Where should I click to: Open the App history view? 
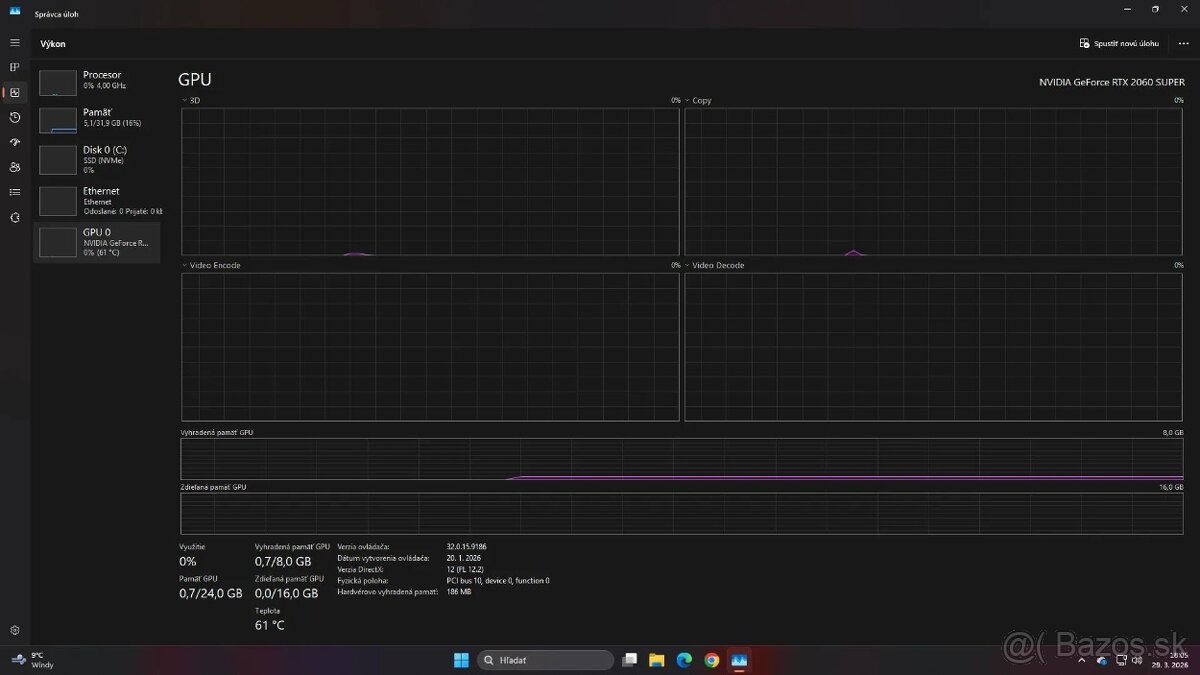14,117
